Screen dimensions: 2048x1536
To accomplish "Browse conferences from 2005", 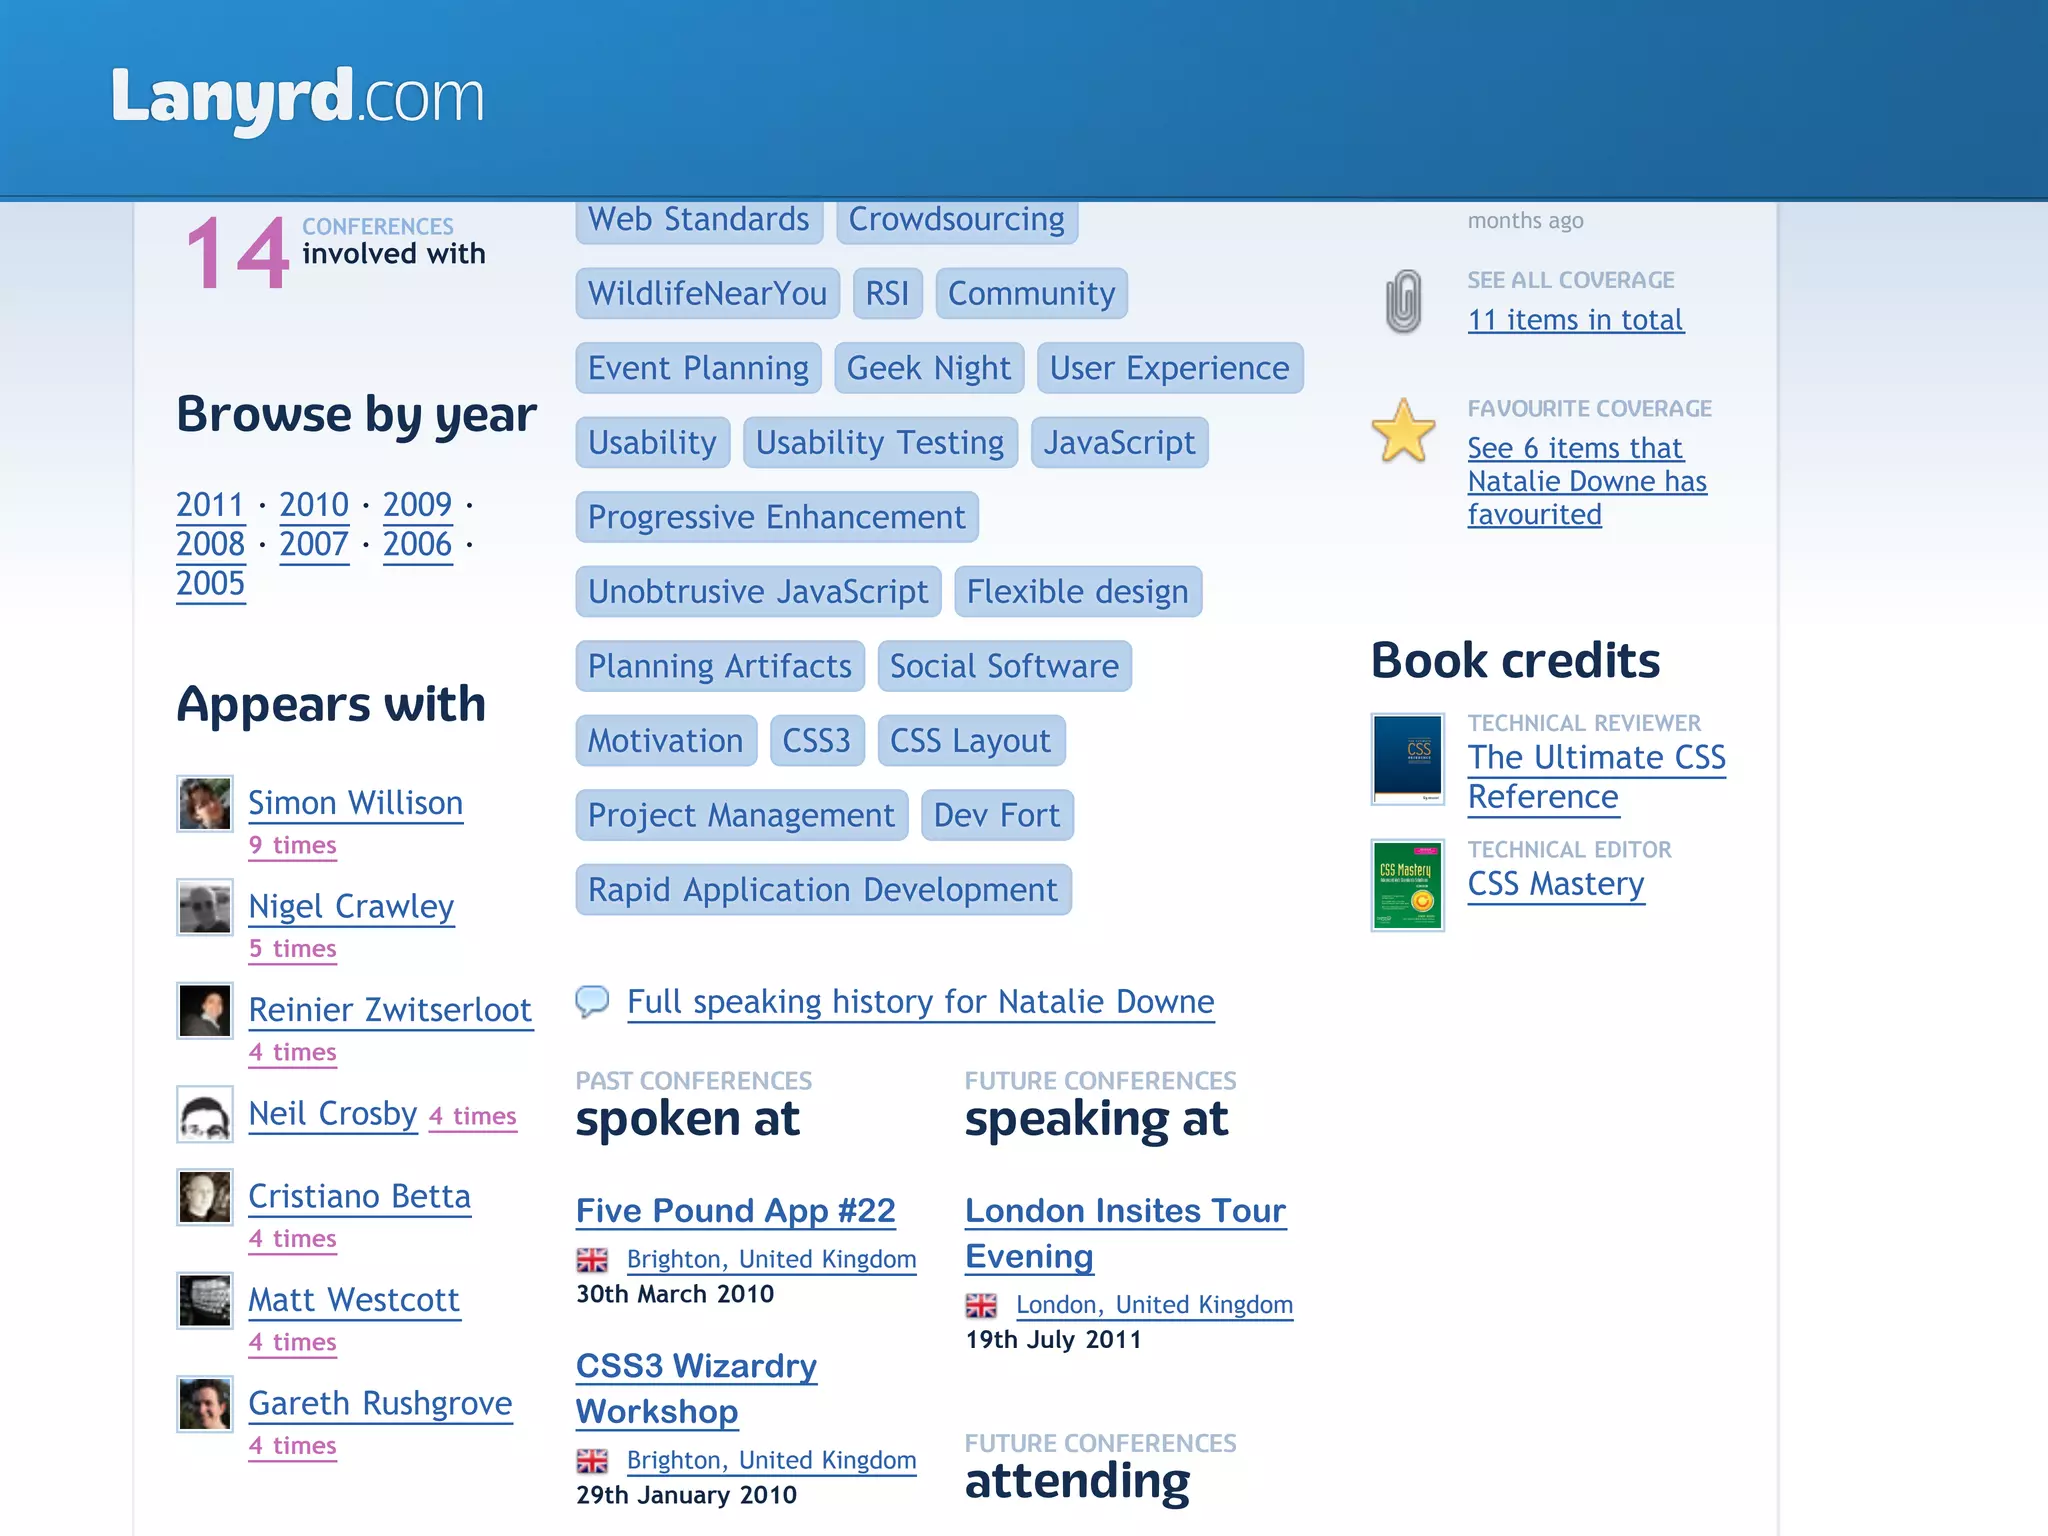I will click(x=210, y=583).
